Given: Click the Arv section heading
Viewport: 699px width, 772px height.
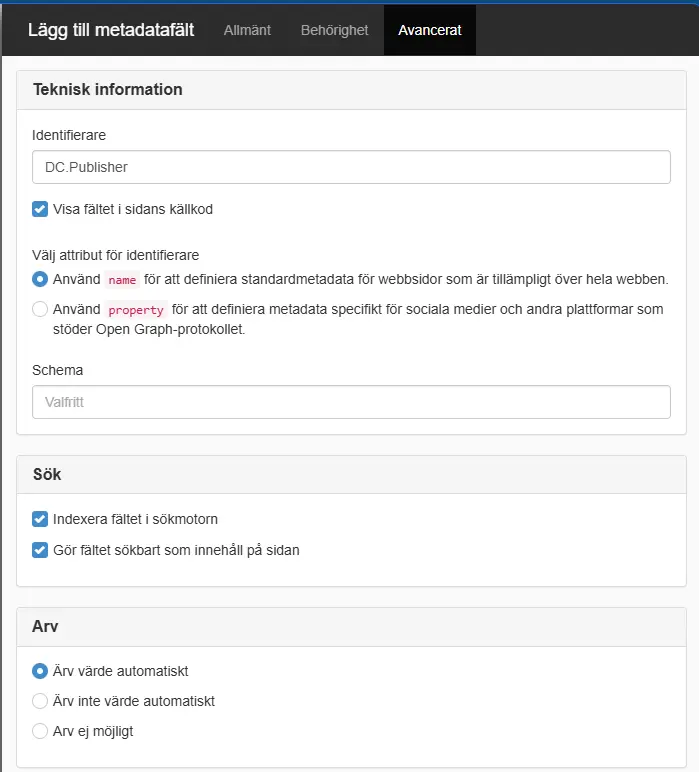Looking at the screenshot, I should click(46, 626).
